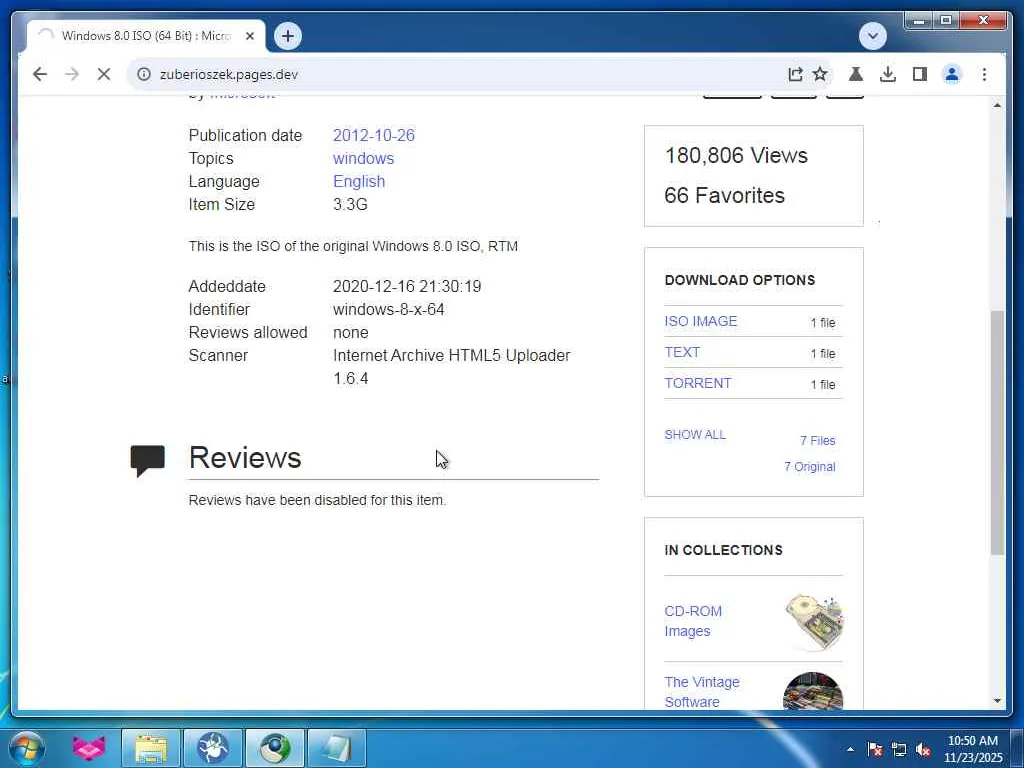Viewport: 1024px width, 768px height.
Task: Open network tray icon
Action: 899,749
